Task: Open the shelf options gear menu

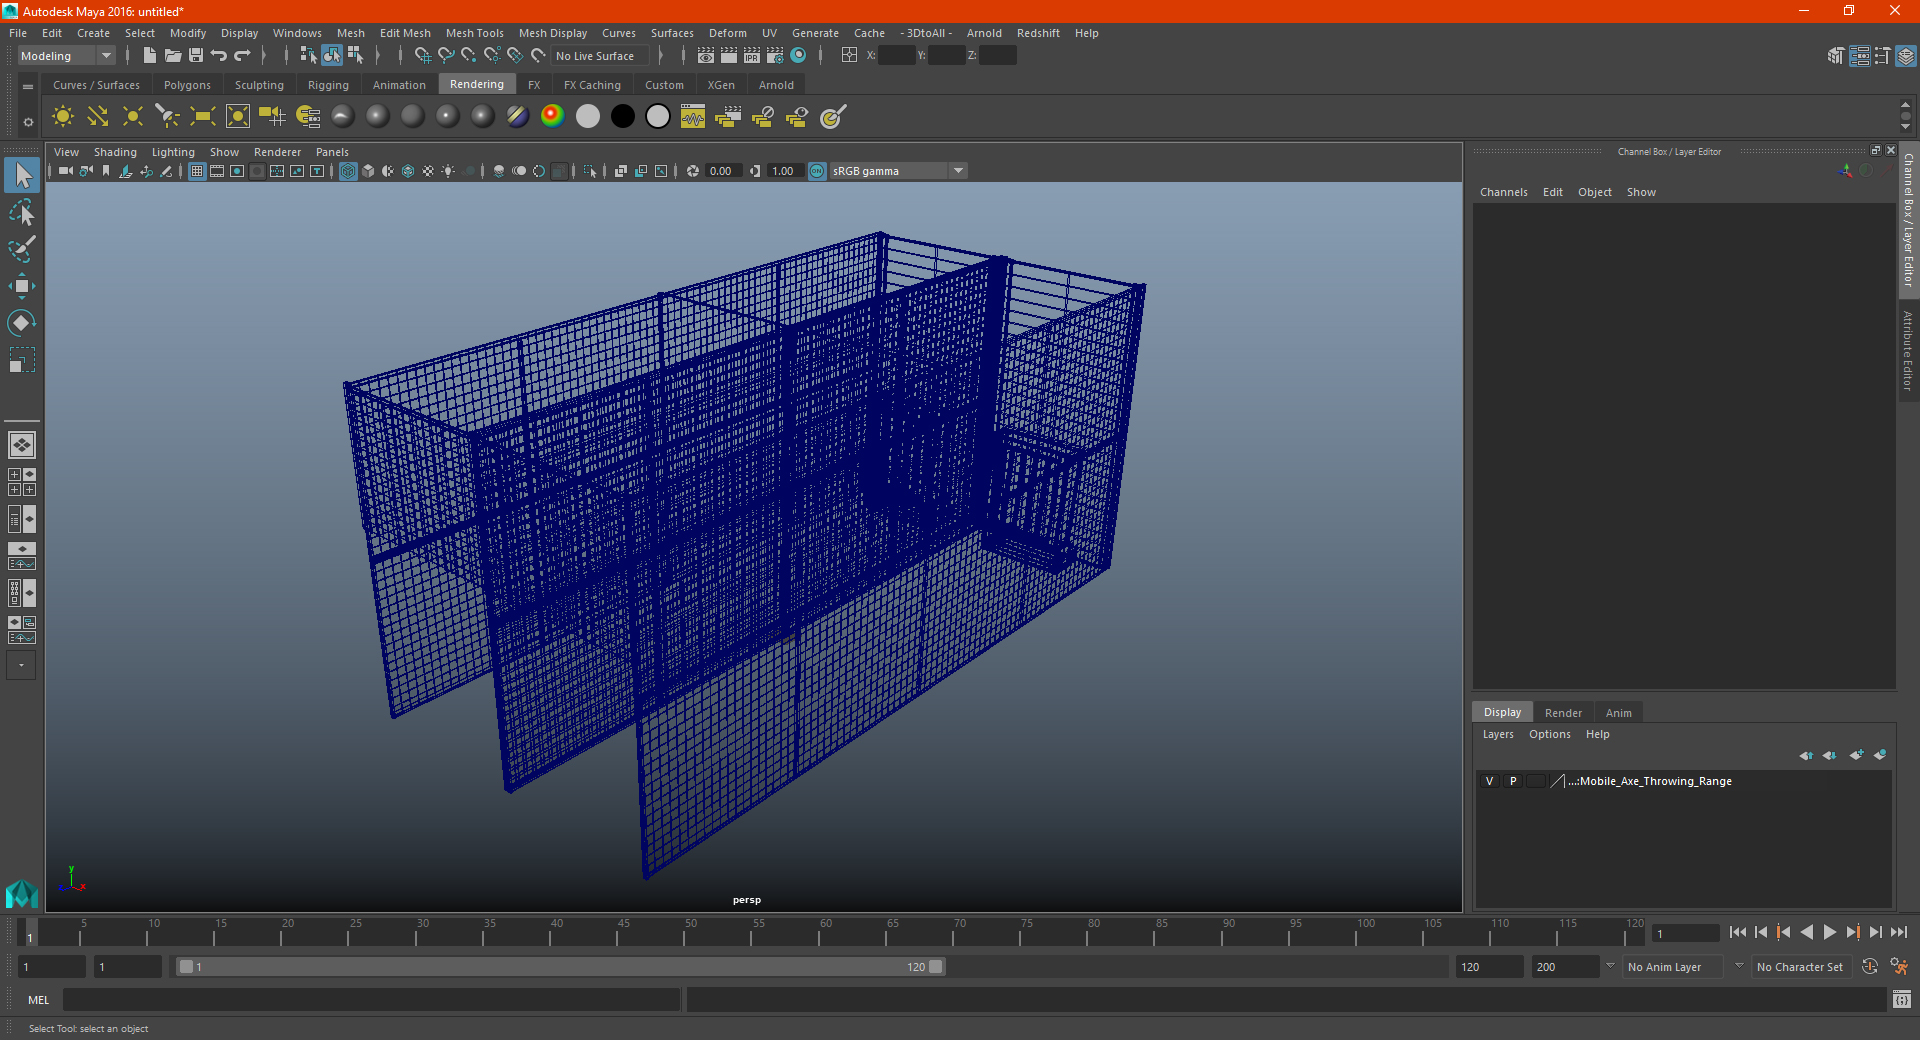Action: coord(28,122)
